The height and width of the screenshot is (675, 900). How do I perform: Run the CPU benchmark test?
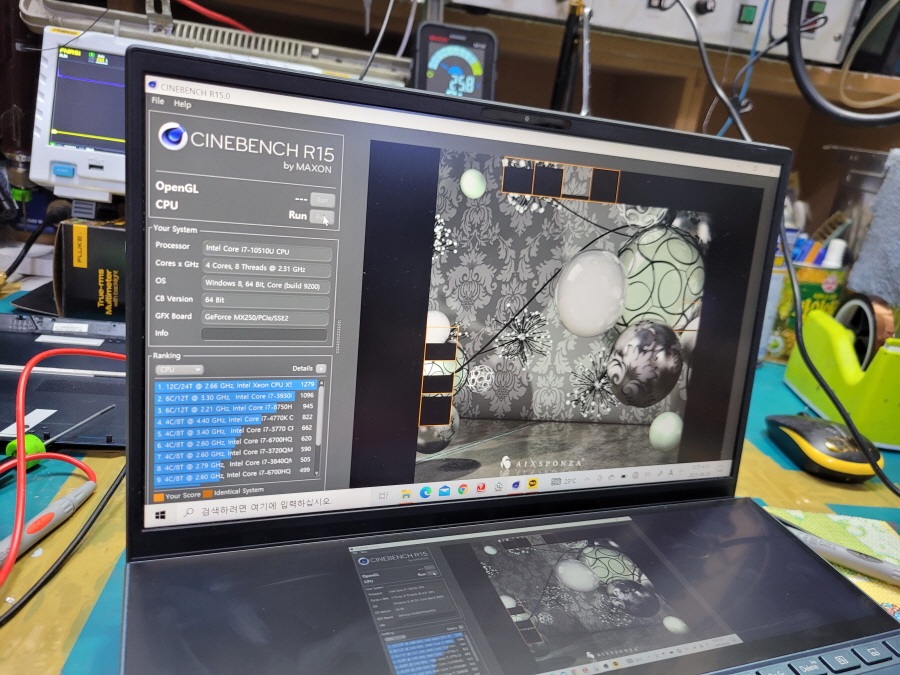coord(321,216)
